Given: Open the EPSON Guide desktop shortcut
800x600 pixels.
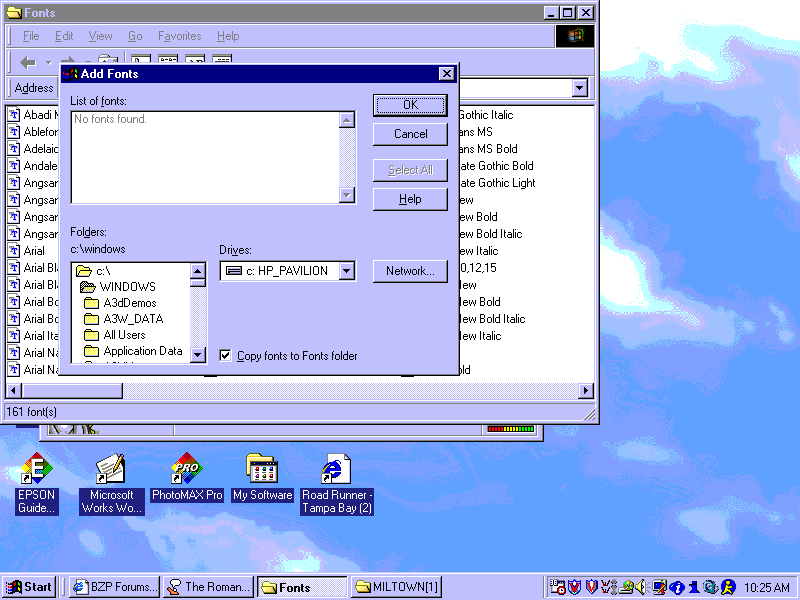Looking at the screenshot, I should coord(36,484).
